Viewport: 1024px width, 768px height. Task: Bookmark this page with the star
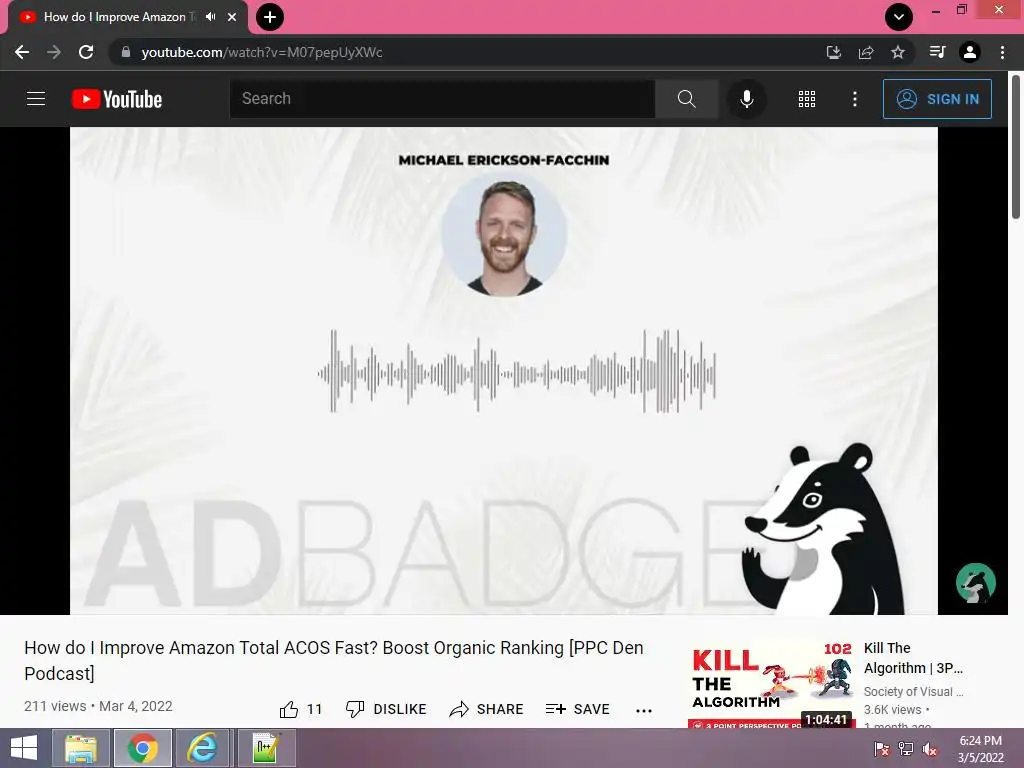pos(898,52)
